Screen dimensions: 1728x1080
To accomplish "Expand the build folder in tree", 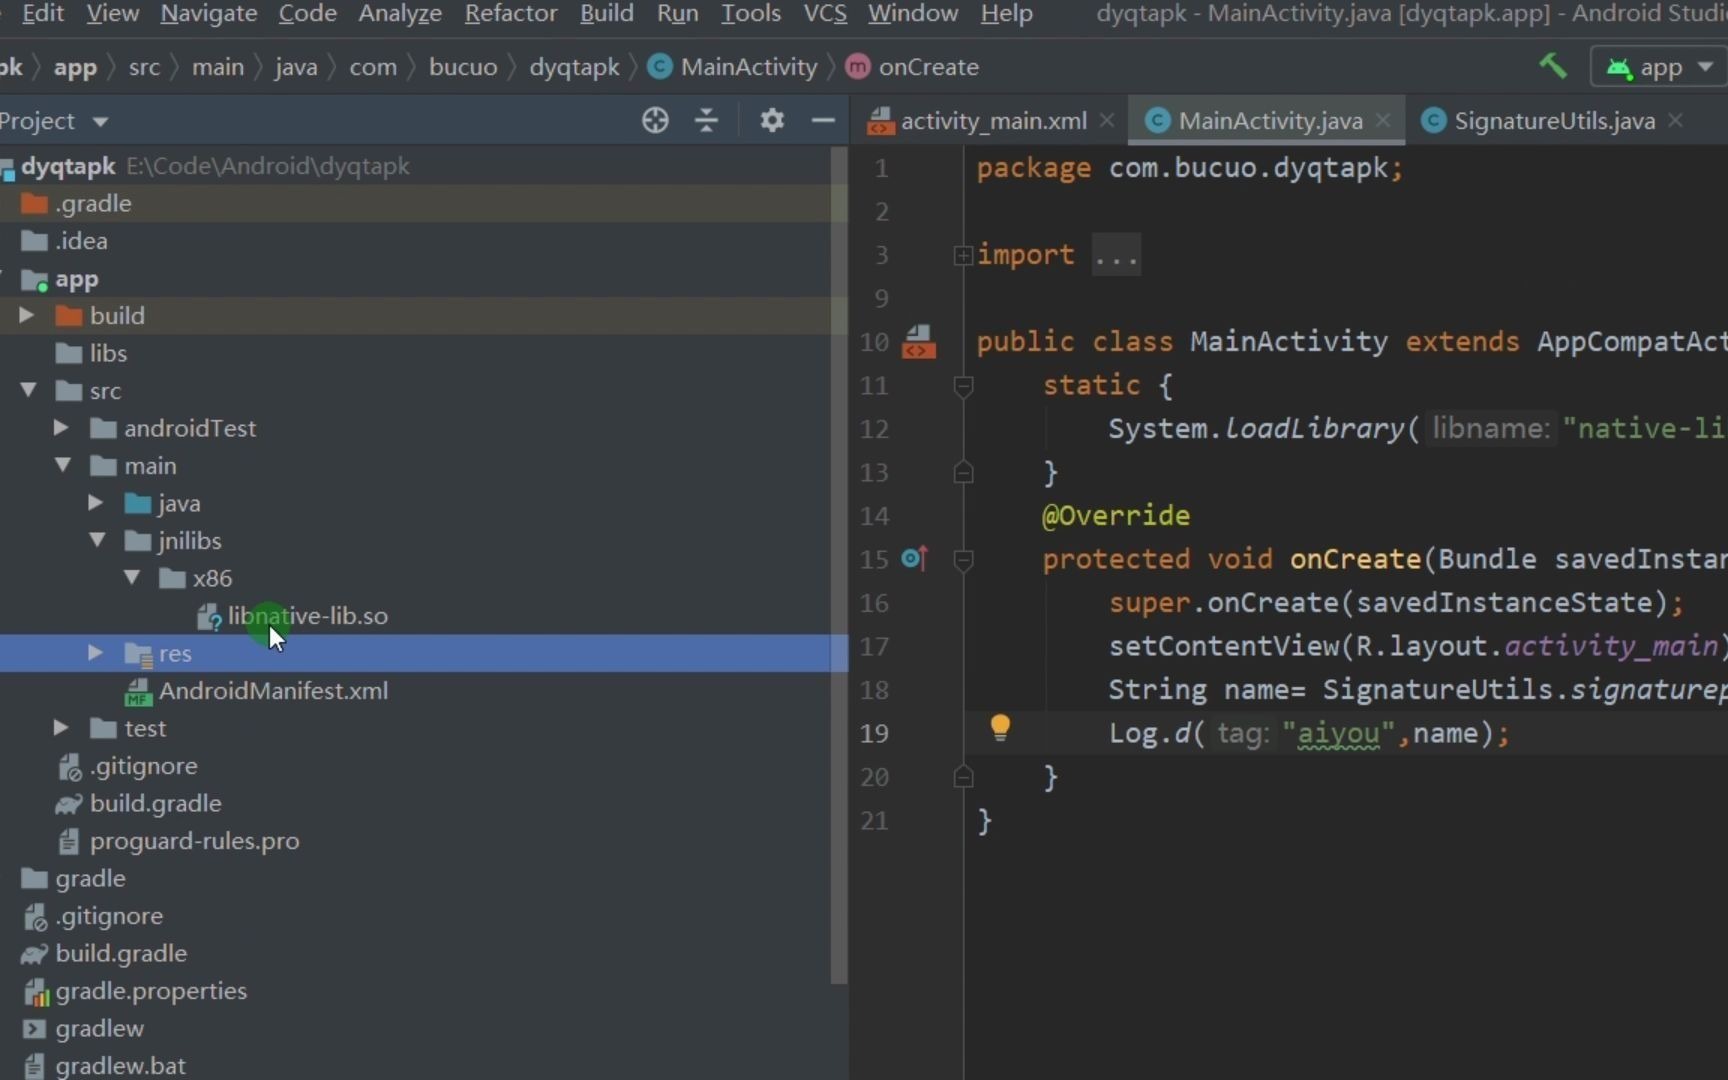I will (x=27, y=315).
